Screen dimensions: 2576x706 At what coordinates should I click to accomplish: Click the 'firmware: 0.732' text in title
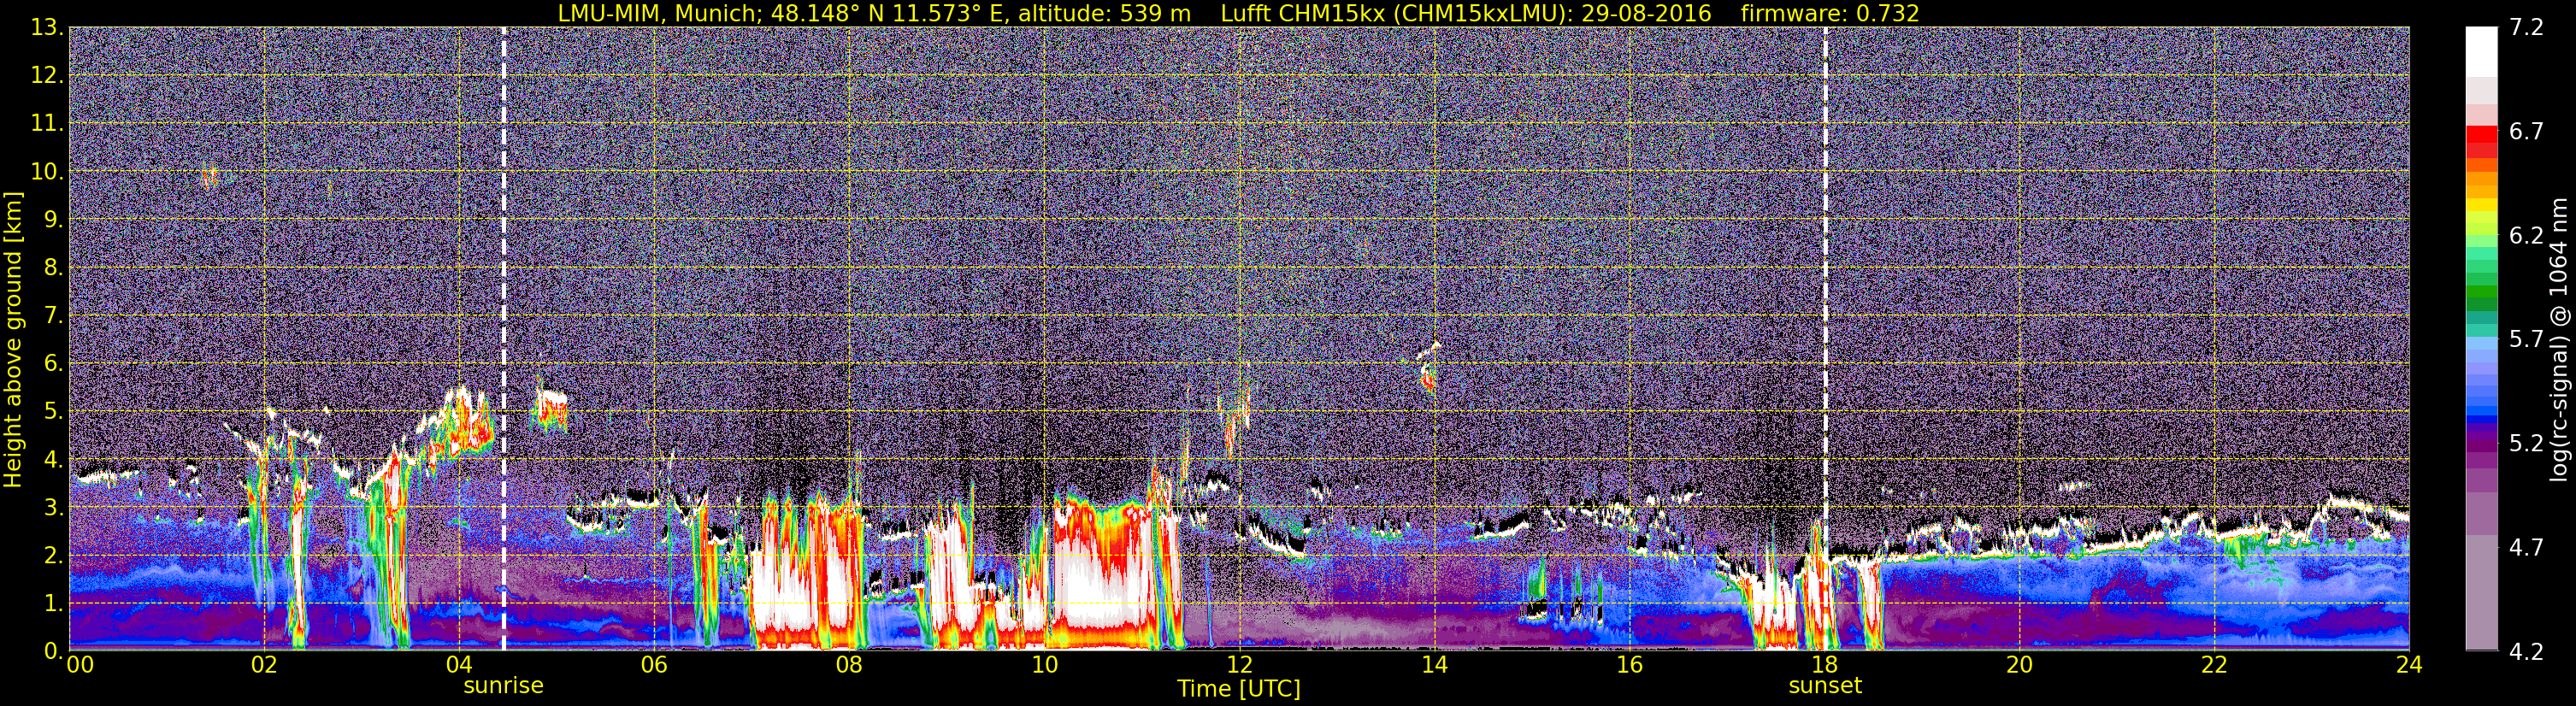(1830, 13)
